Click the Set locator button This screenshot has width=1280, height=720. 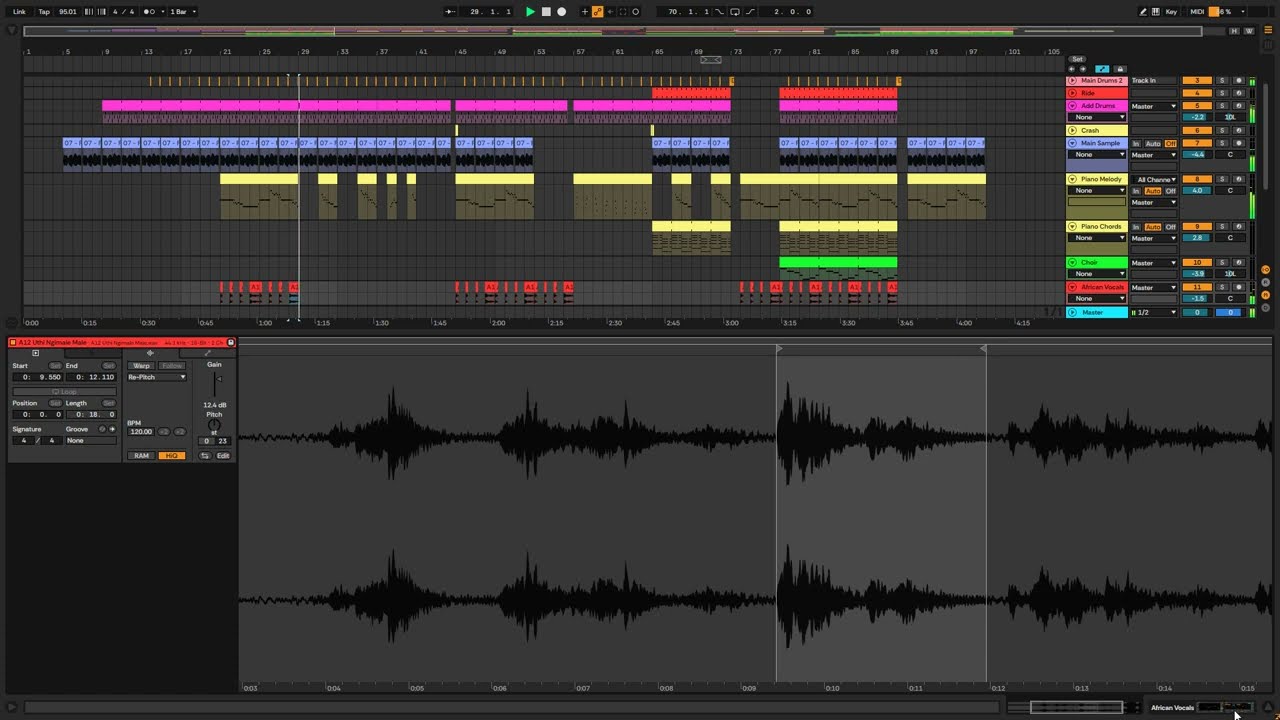click(x=1078, y=59)
